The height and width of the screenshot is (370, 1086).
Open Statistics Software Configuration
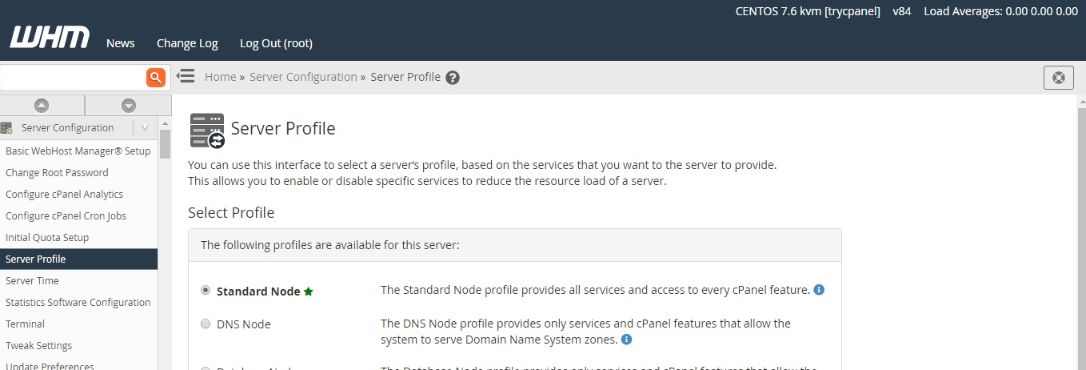pyautogui.click(x=78, y=302)
